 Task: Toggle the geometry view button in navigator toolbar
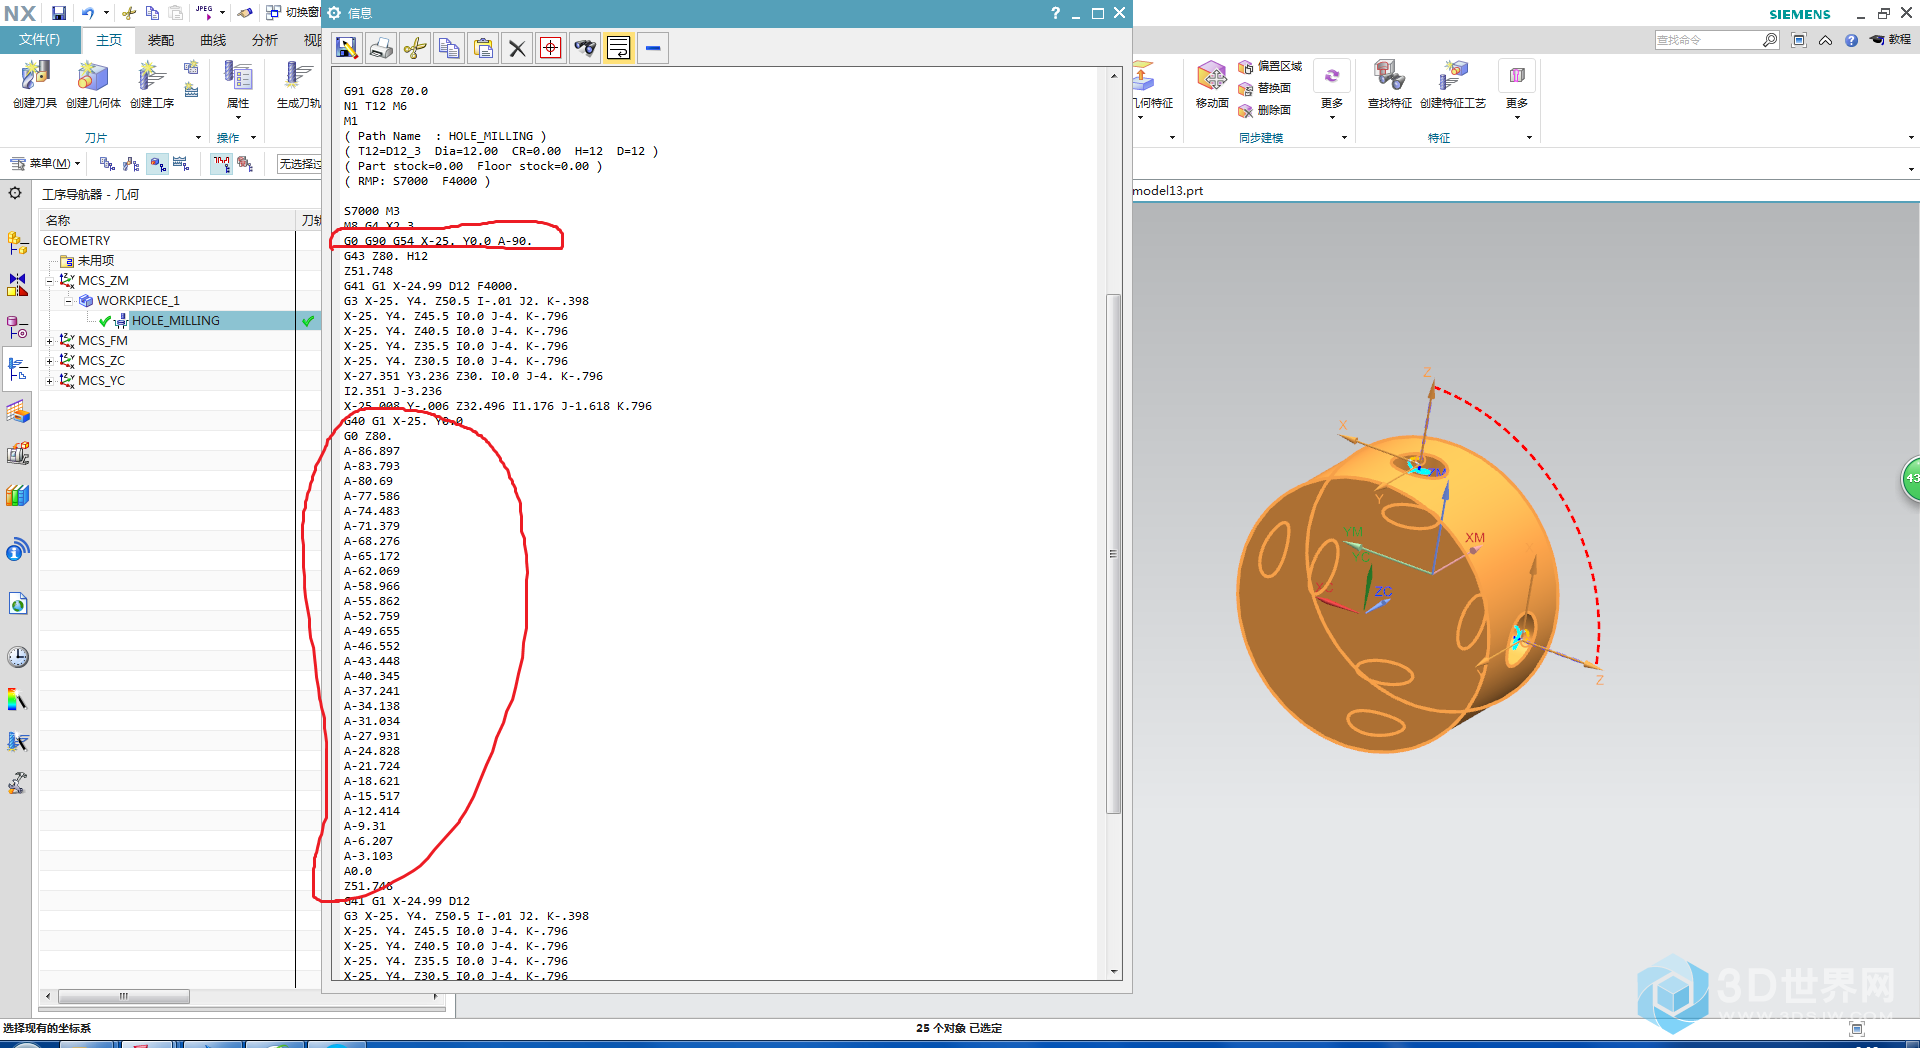pyautogui.click(x=158, y=163)
